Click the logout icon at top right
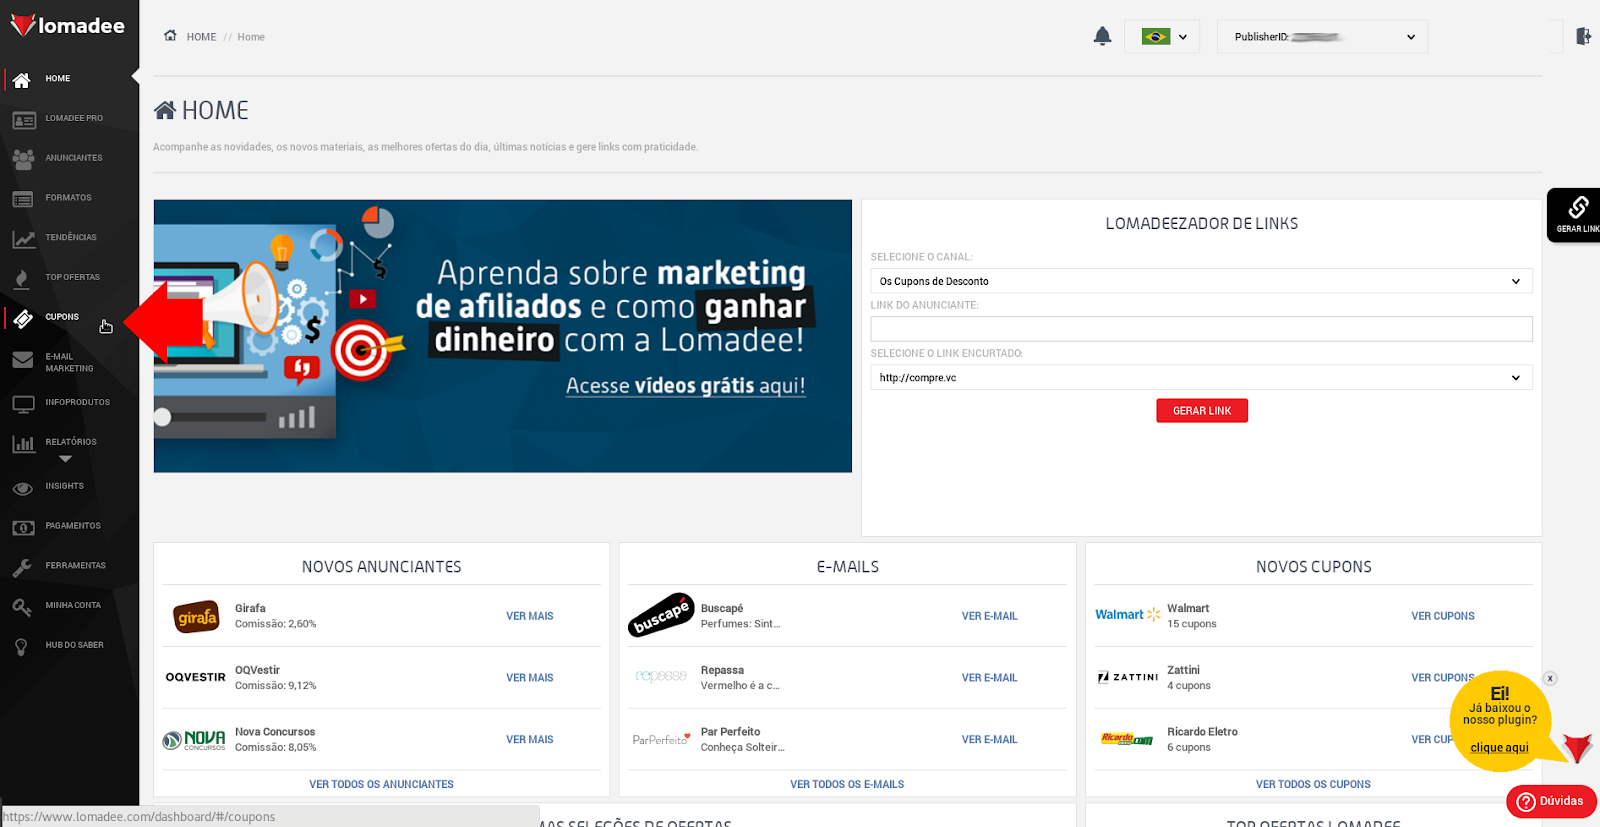 (1583, 36)
